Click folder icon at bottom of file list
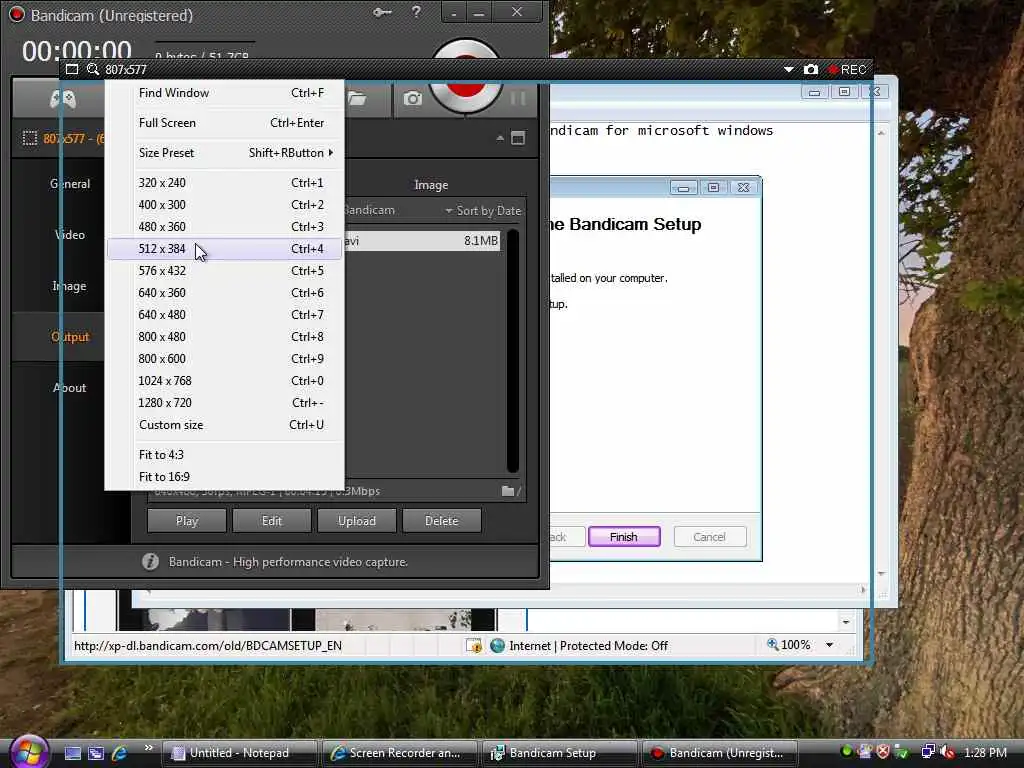This screenshot has height=768, width=1024. [x=507, y=491]
